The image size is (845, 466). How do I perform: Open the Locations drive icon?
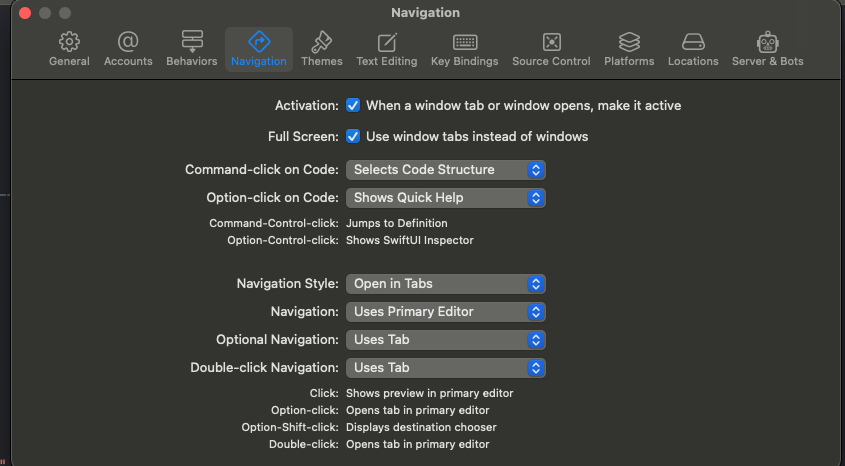point(693,42)
